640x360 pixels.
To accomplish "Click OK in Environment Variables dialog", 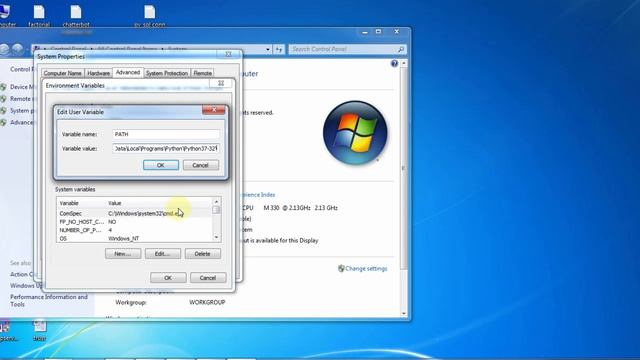I will coord(168,278).
